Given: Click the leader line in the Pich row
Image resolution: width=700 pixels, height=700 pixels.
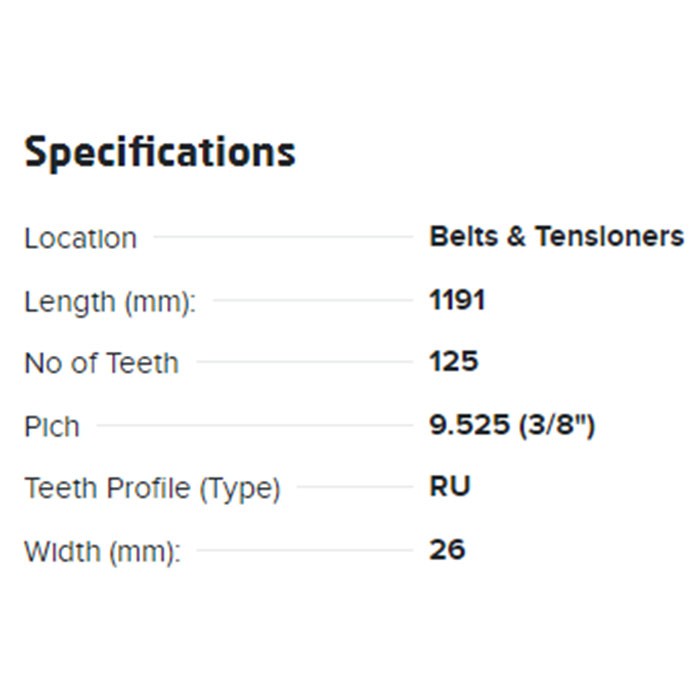Looking at the screenshot, I should 254,425.
